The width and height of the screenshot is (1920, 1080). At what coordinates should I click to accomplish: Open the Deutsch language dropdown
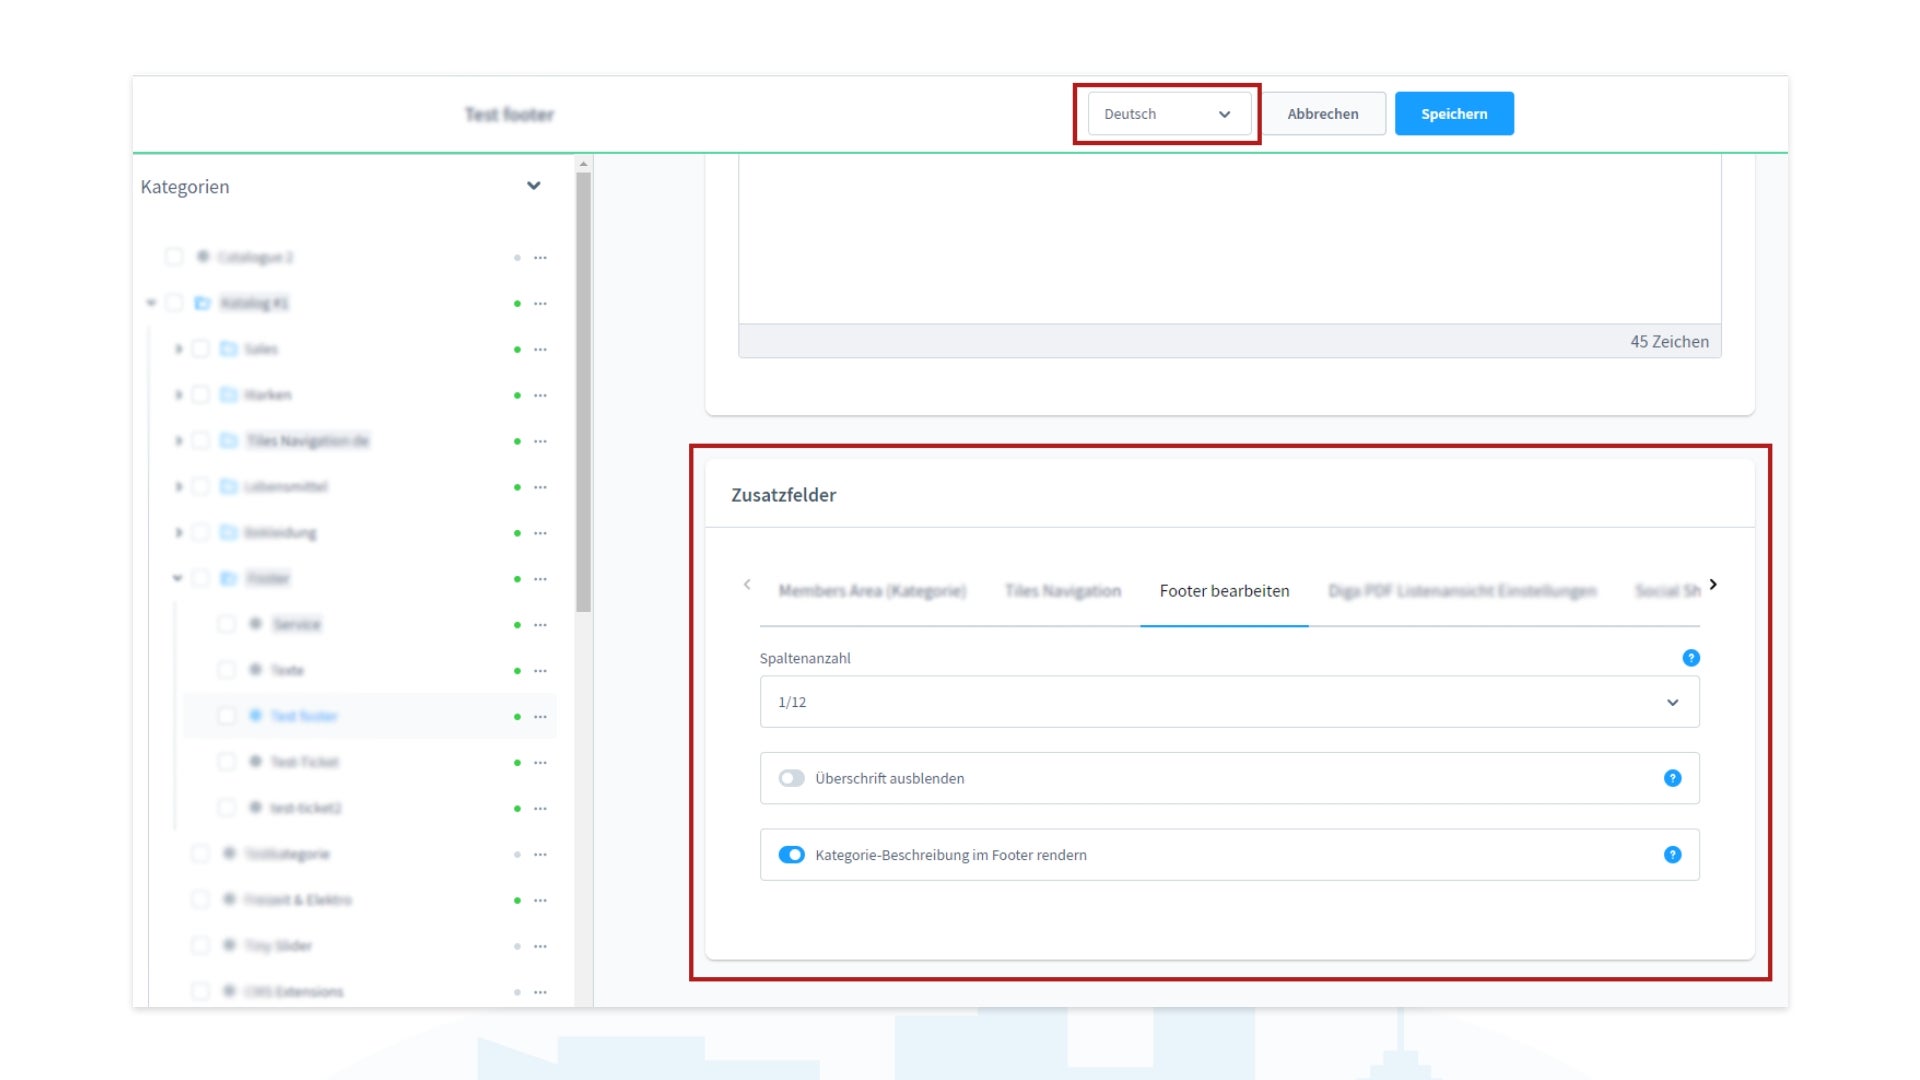pos(1168,114)
